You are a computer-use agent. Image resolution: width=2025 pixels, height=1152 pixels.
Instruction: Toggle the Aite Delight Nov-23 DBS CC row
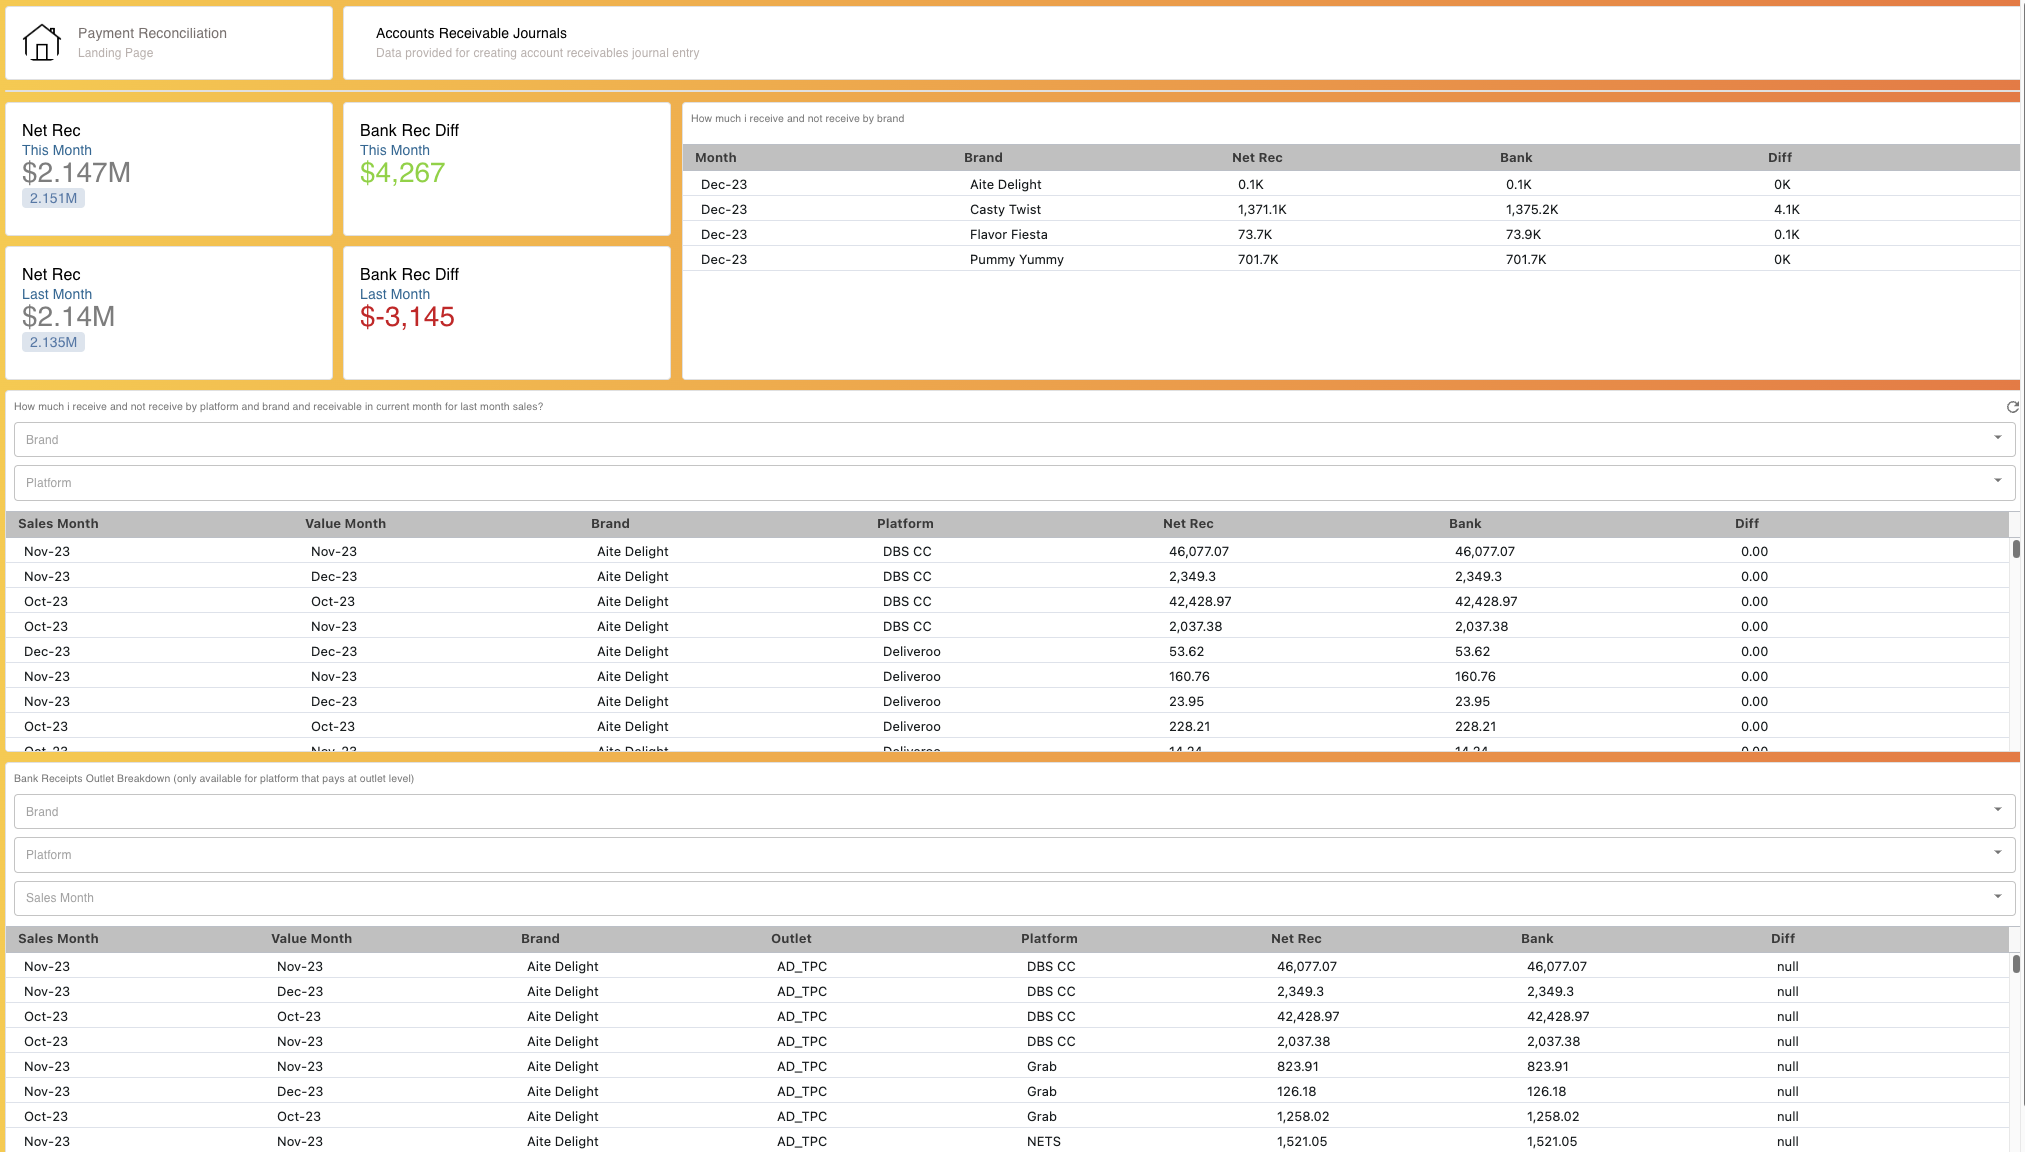pyautogui.click(x=1012, y=550)
